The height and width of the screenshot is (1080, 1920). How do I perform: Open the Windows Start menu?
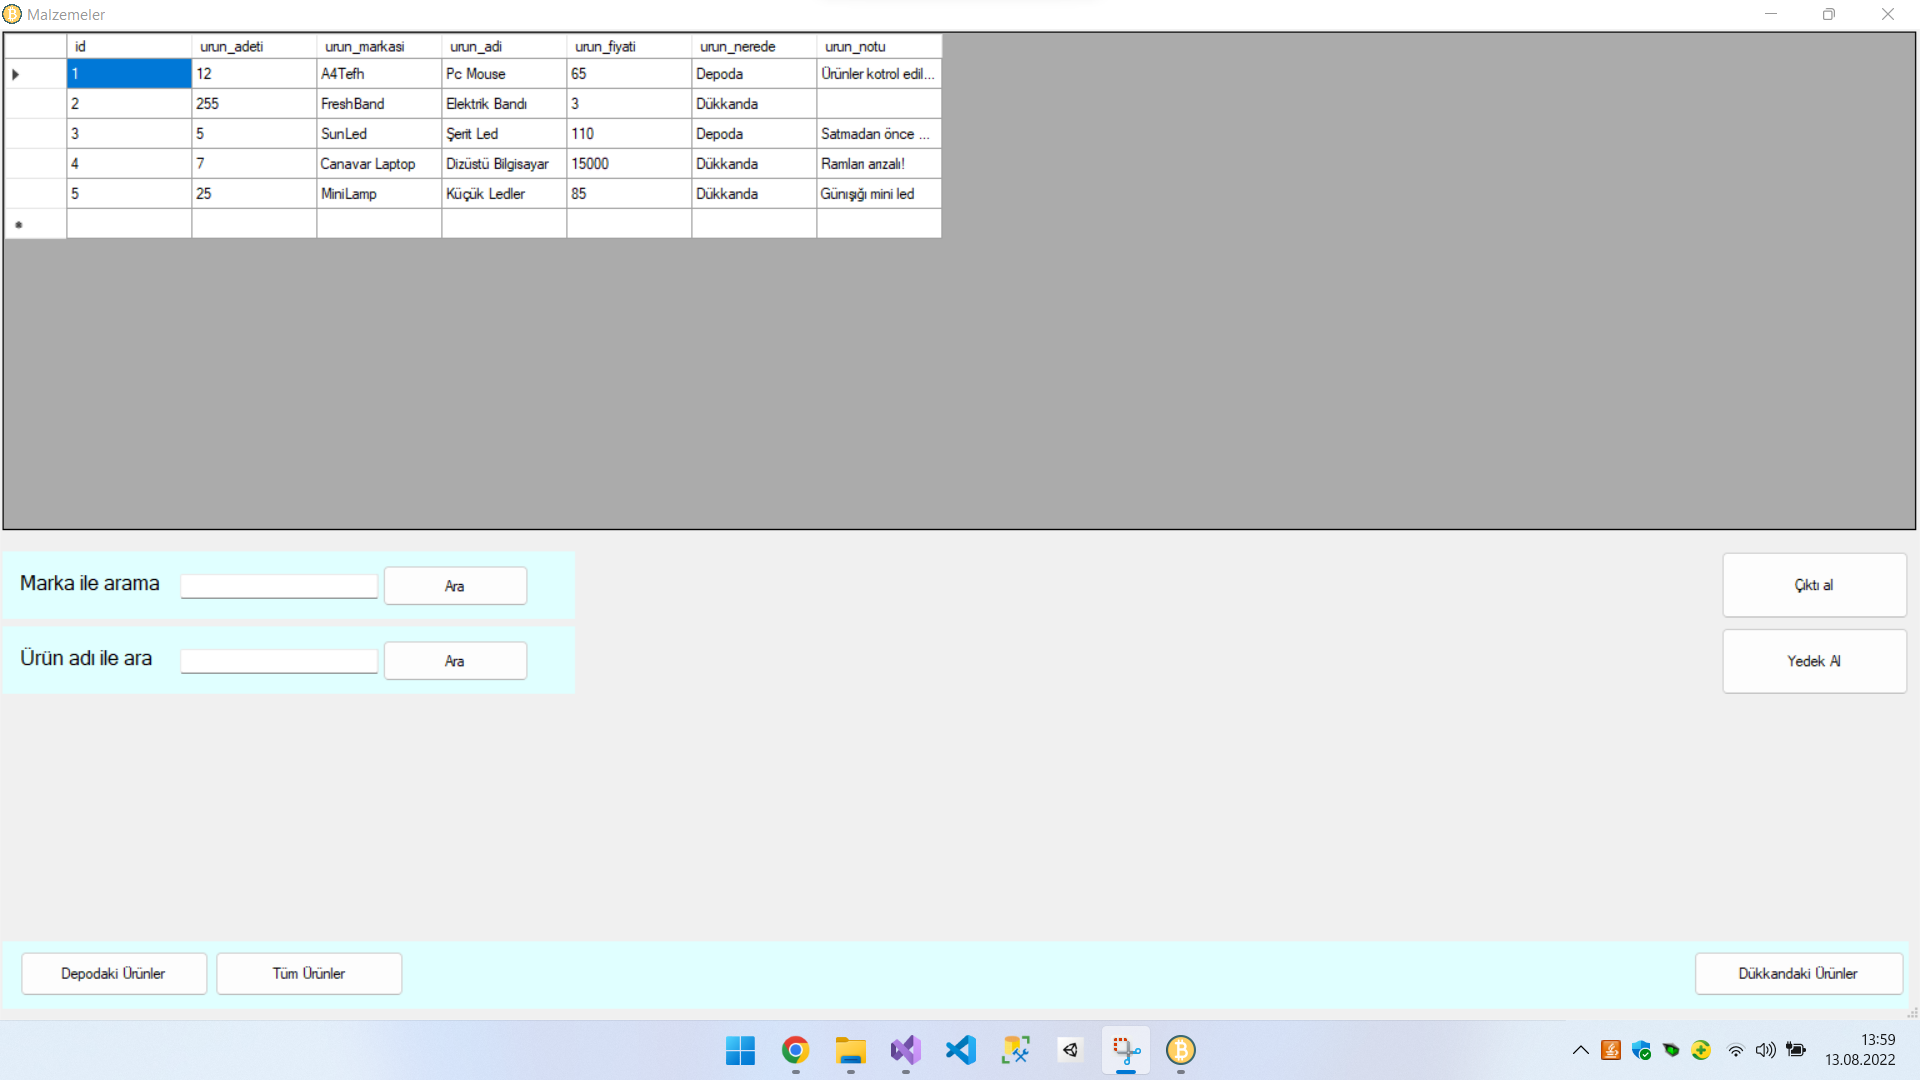tap(740, 1050)
